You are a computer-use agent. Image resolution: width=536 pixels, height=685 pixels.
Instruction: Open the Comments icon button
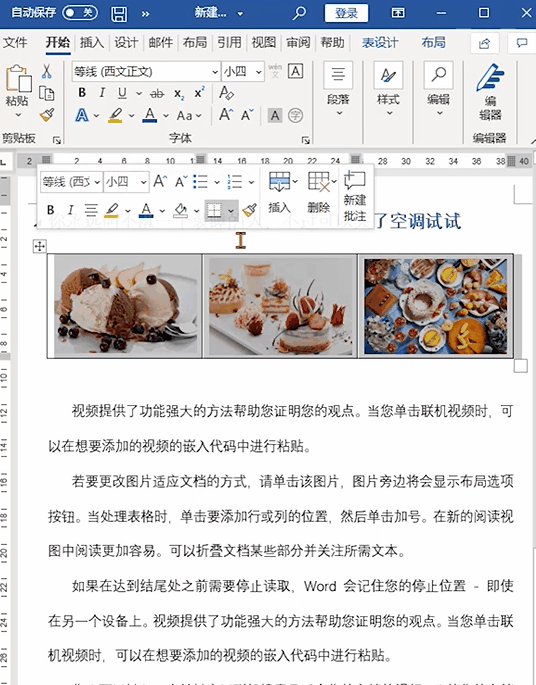tap(522, 43)
